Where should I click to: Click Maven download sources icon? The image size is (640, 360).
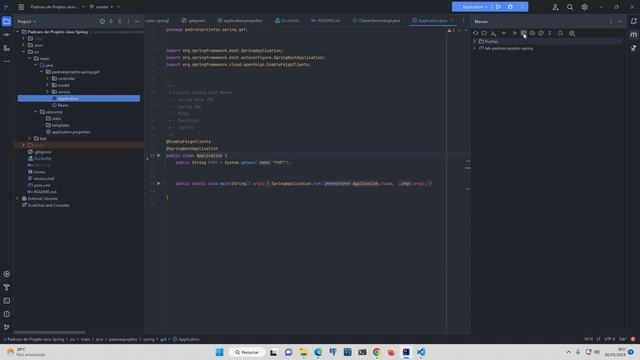[x=493, y=33]
